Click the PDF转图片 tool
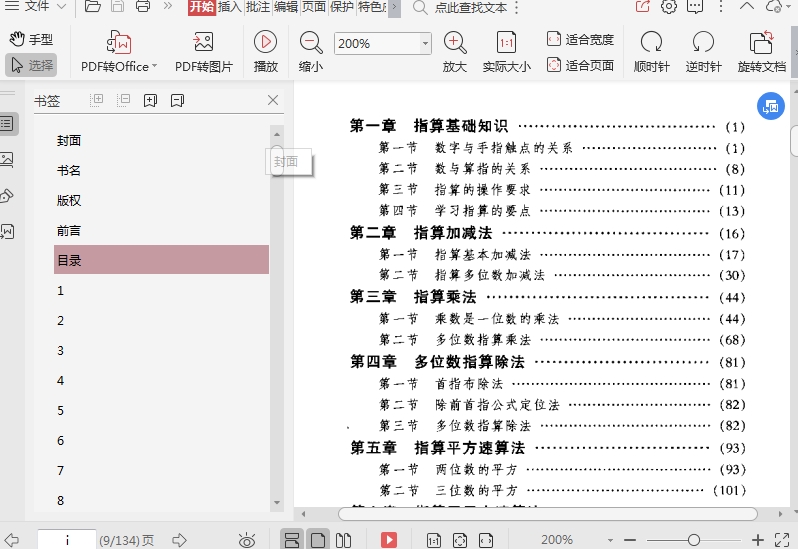Viewport: 798px width, 549px height. coord(204,51)
